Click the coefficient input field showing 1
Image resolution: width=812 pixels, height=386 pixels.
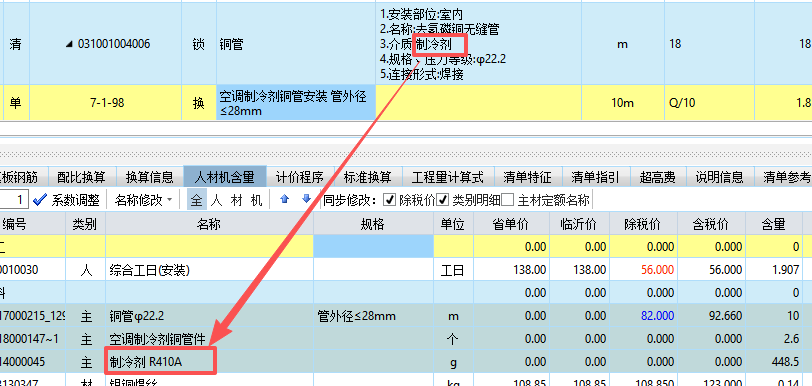14,200
